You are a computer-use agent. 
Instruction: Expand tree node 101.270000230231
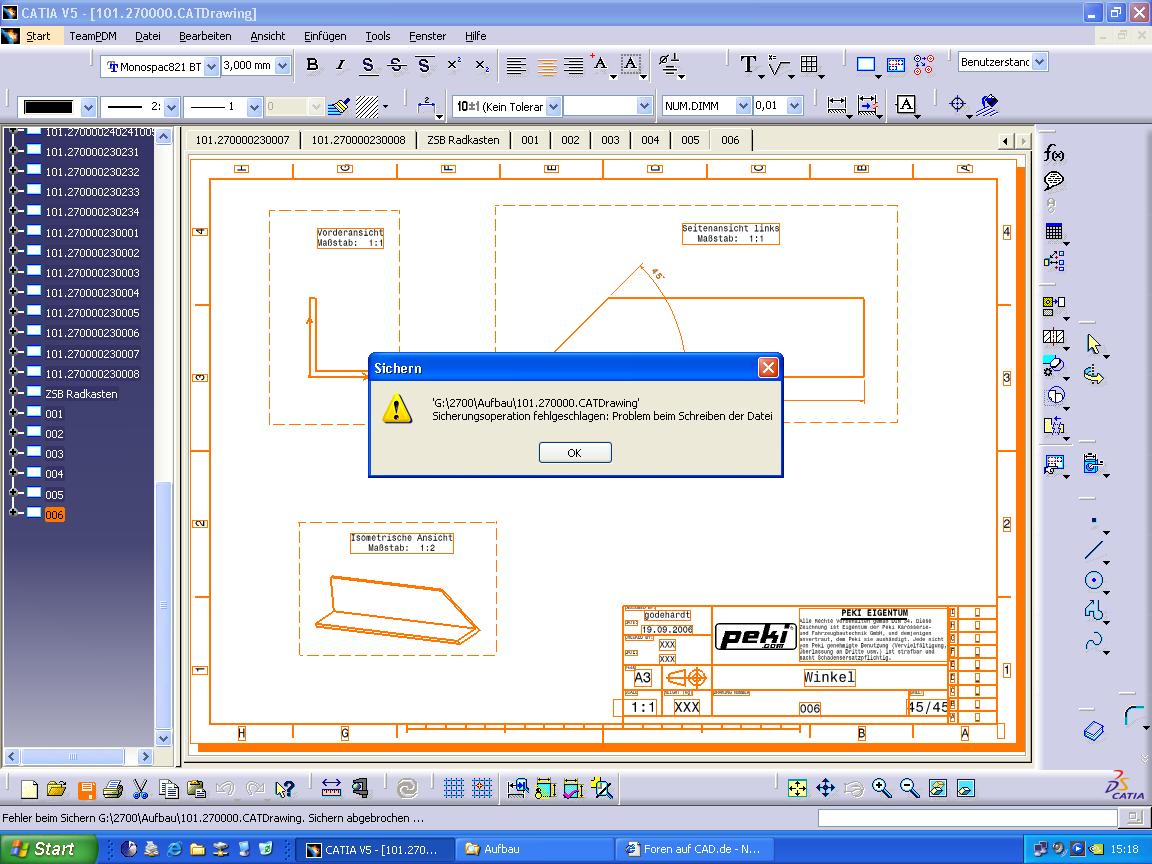12,151
